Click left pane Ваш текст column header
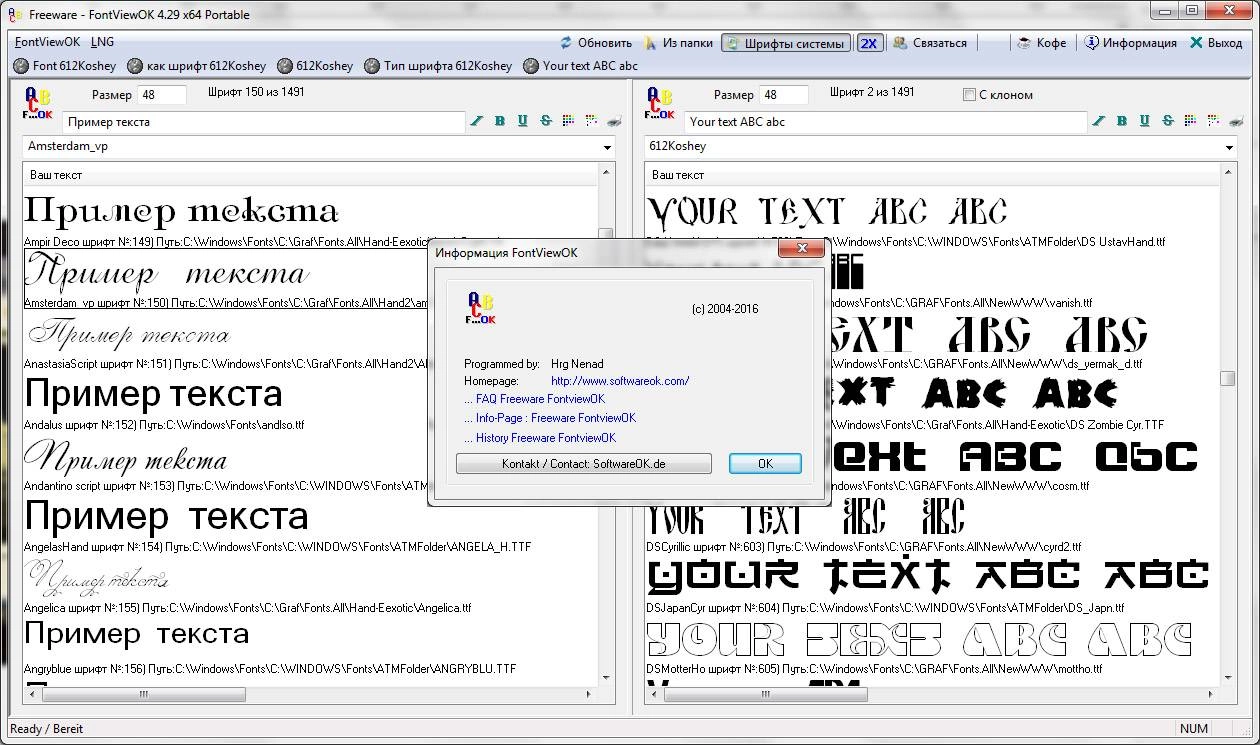 pos(310,175)
